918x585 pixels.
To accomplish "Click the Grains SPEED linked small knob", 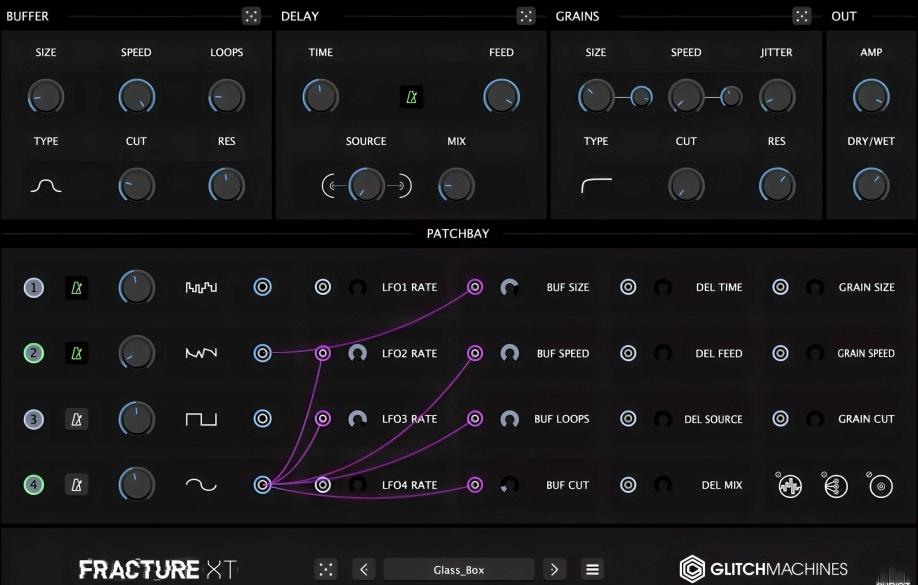I will 731,97.
